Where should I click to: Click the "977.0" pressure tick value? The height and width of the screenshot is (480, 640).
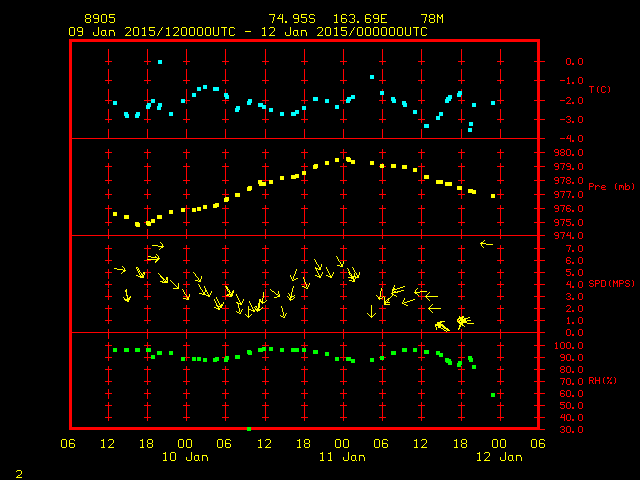pyautogui.click(x=569, y=195)
